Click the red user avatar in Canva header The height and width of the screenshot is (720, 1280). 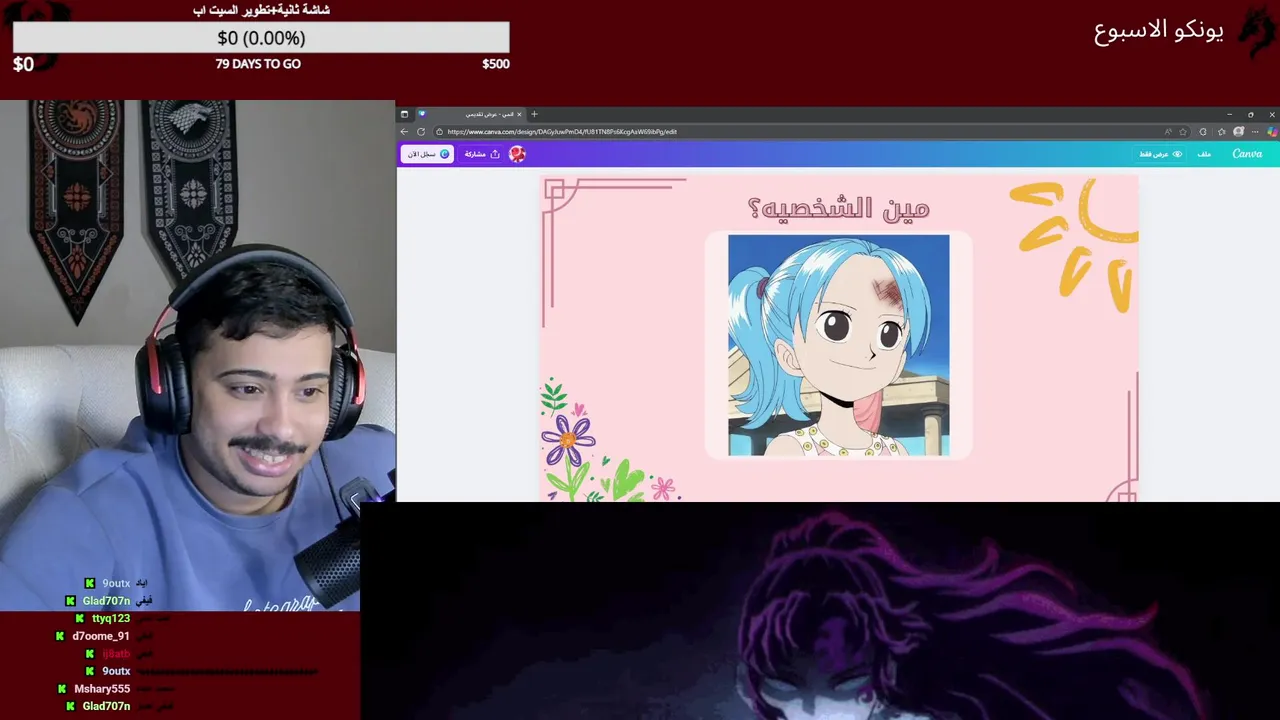(x=517, y=154)
